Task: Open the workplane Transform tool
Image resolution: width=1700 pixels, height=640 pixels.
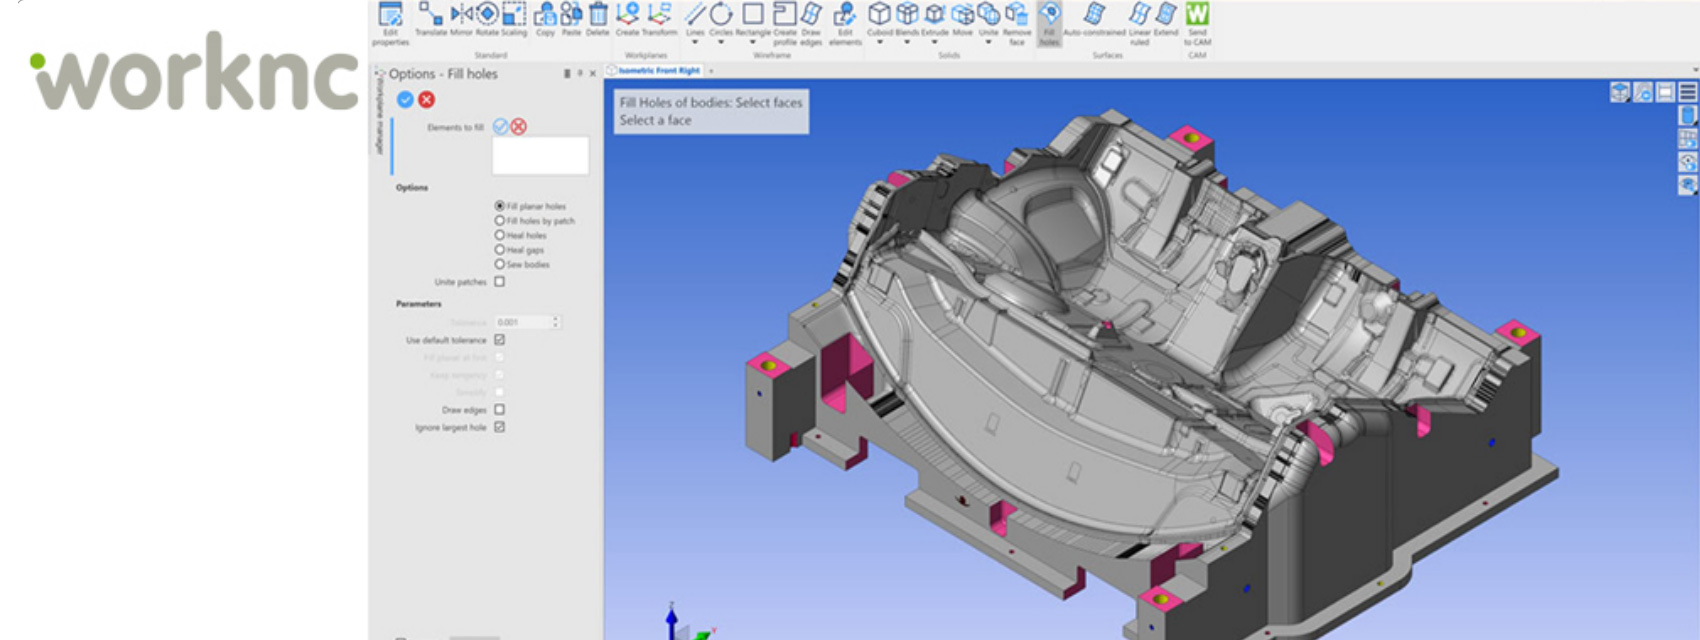Action: pos(659,19)
